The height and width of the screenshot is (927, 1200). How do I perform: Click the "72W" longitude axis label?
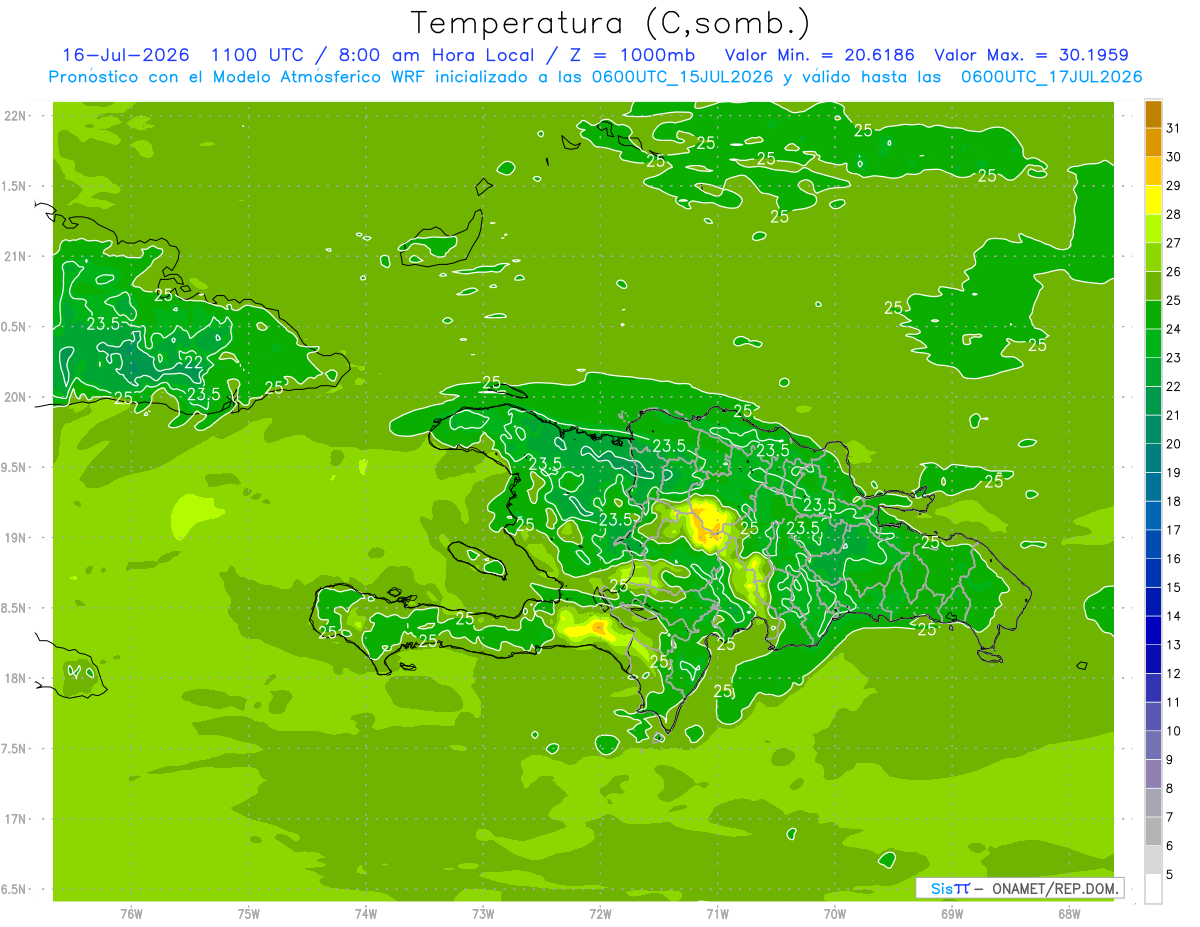click(600, 914)
